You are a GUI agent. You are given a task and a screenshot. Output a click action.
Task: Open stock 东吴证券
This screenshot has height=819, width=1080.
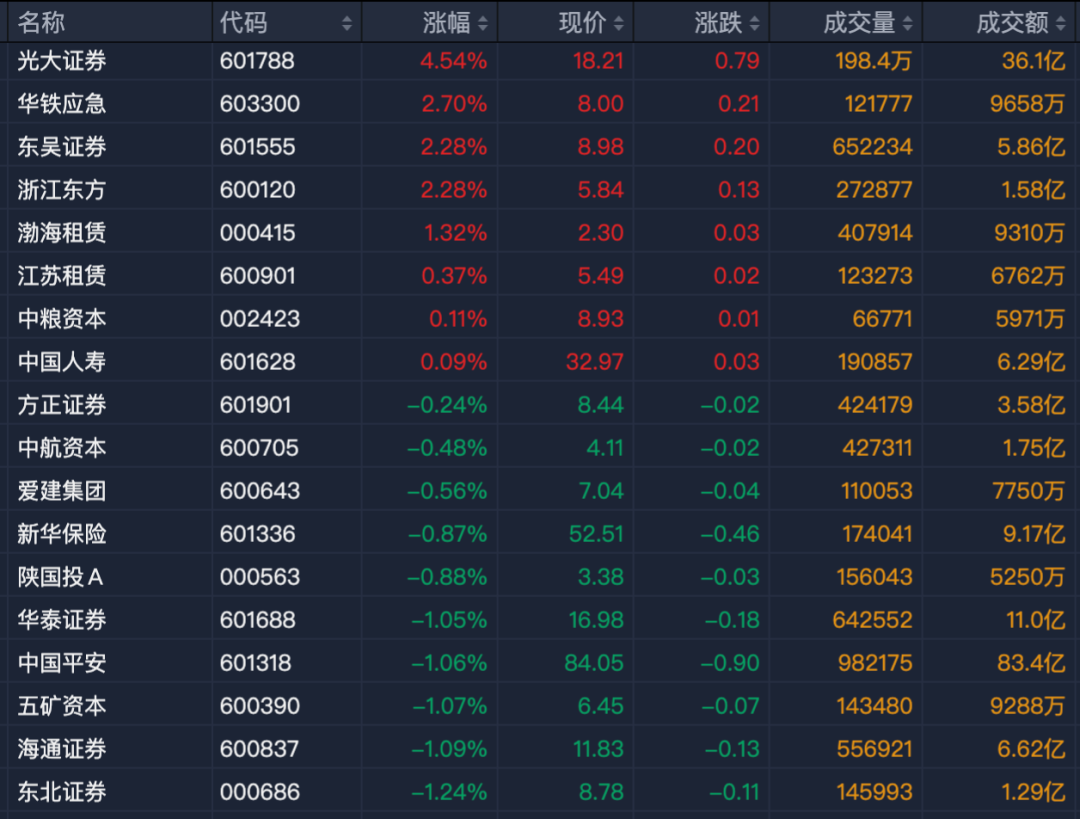pyautogui.click(x=62, y=147)
